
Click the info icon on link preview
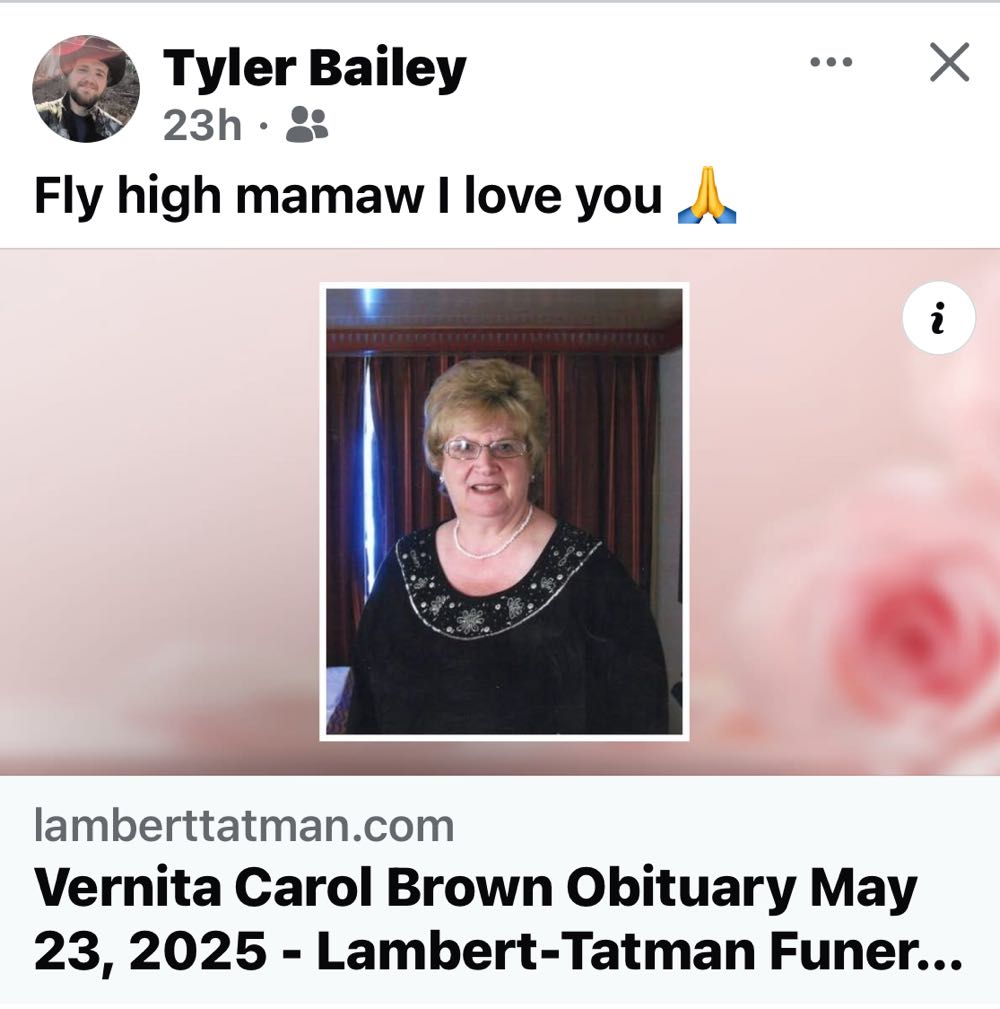(938, 318)
